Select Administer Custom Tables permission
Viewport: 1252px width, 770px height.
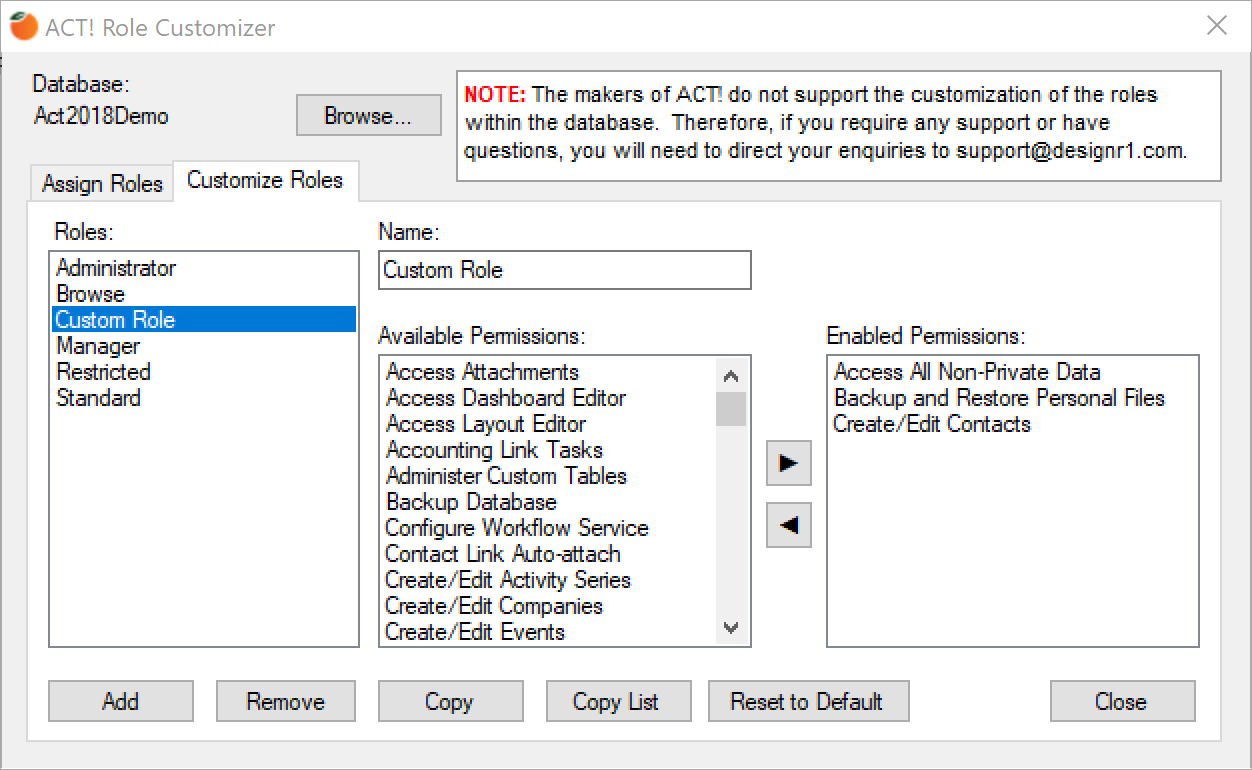pyautogui.click(x=549, y=476)
